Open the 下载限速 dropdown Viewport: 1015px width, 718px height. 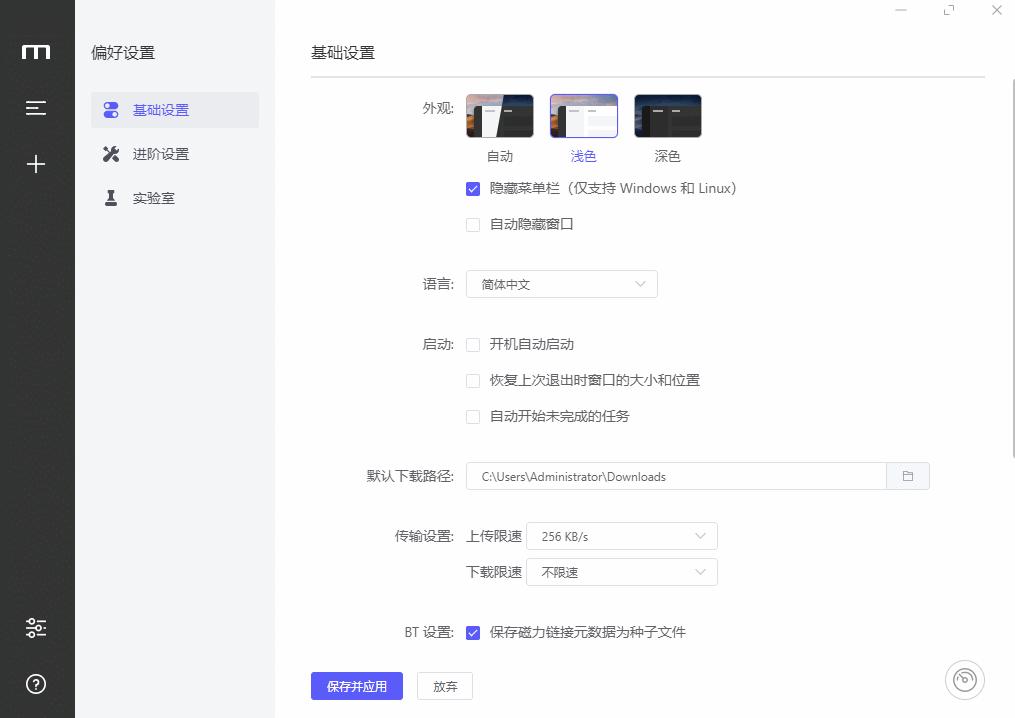tap(621, 572)
